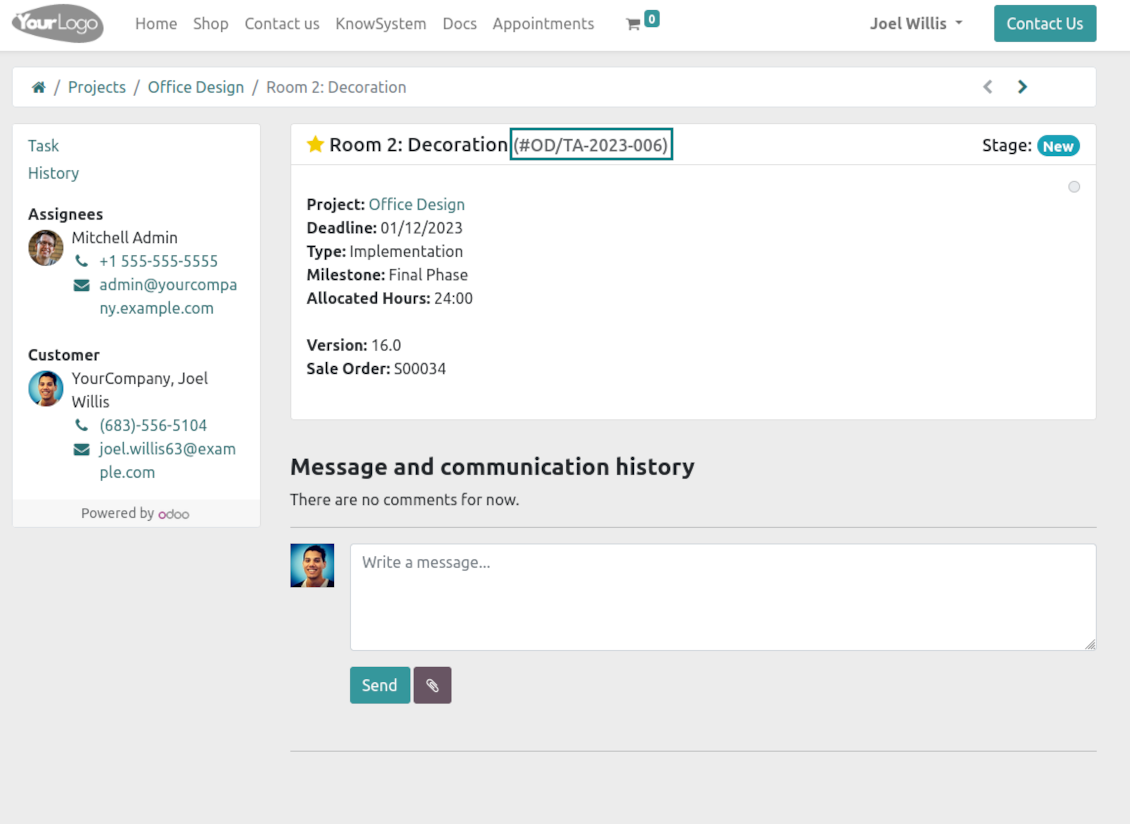
Task: Open the Appointments menu item
Action: tap(543, 24)
